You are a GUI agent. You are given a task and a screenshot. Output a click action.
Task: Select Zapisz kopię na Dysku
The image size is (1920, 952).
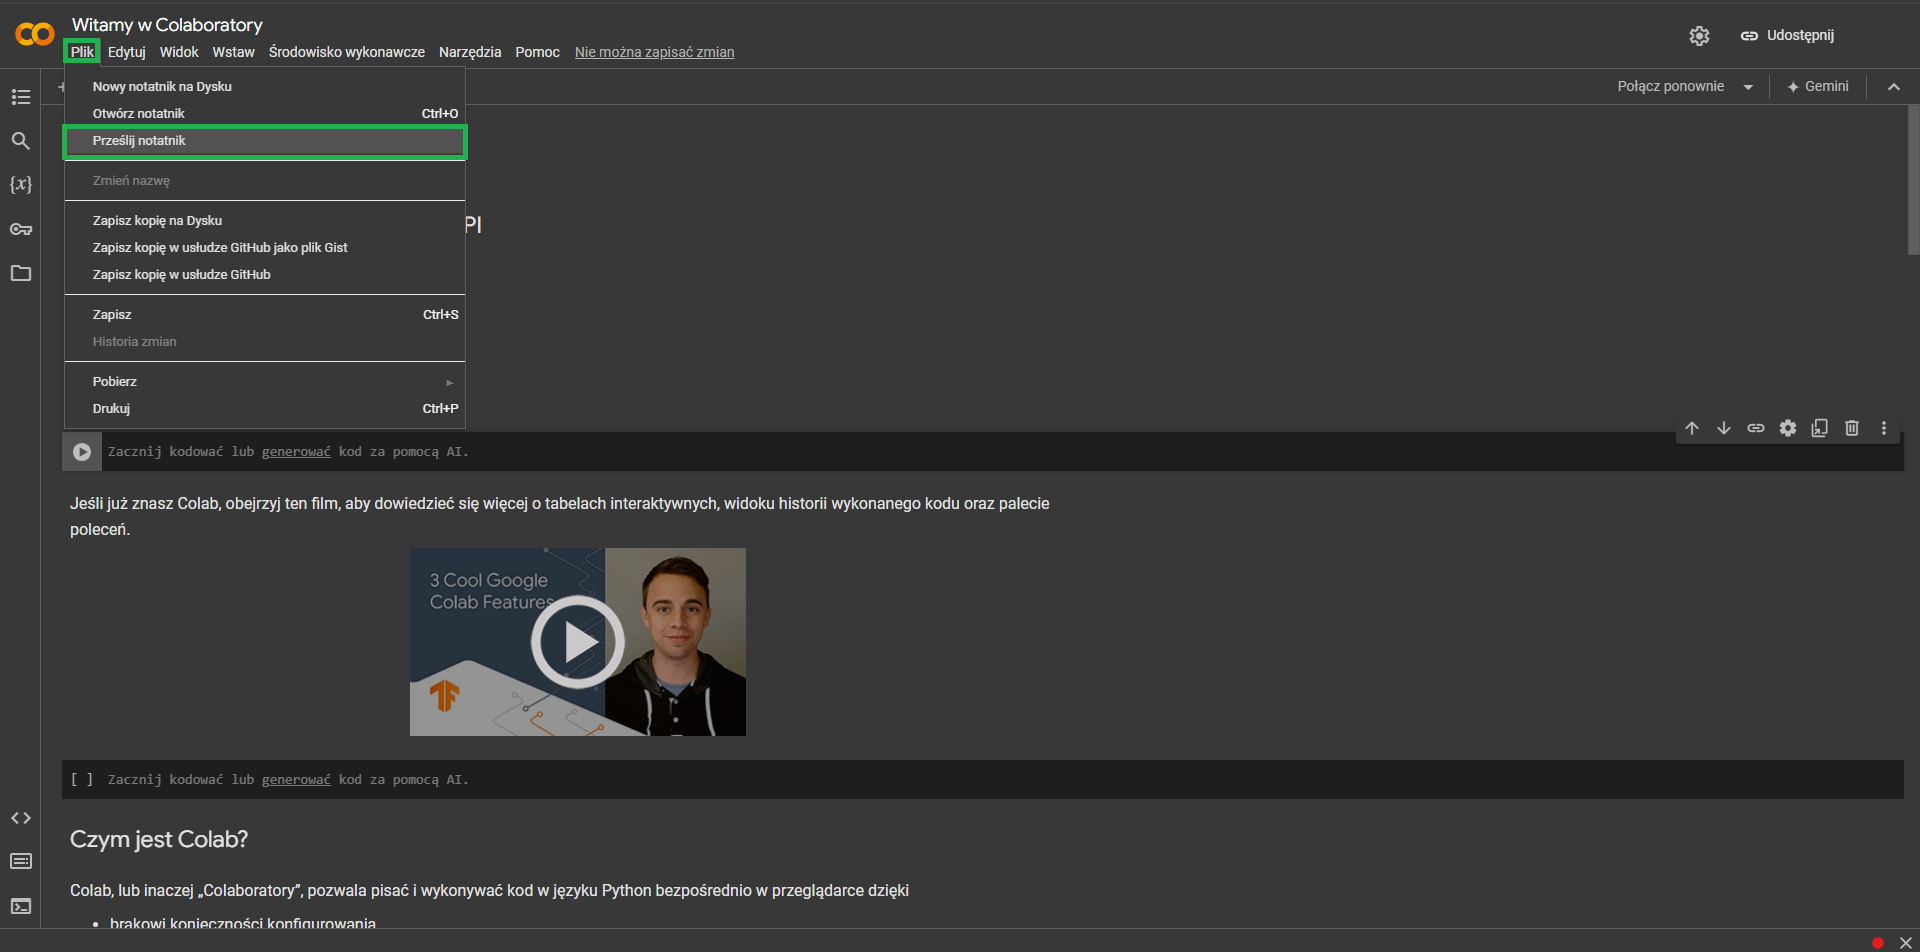(265, 221)
